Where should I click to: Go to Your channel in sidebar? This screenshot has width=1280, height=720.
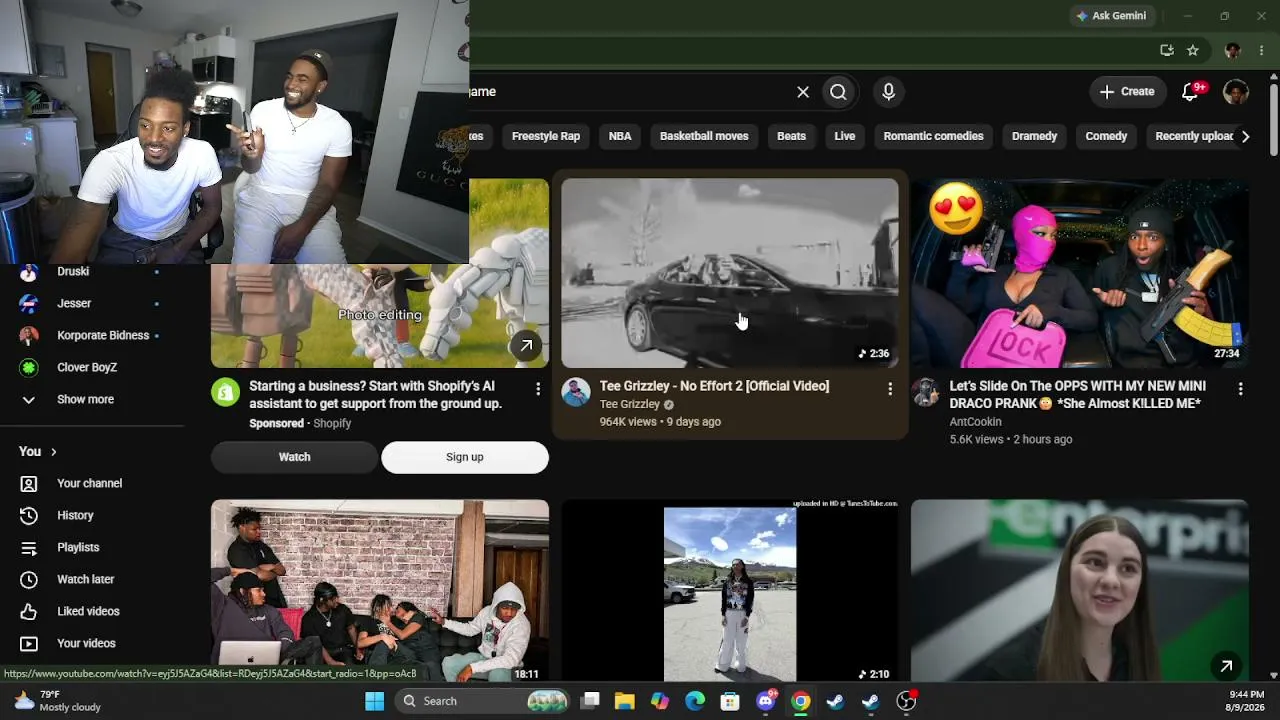click(x=89, y=483)
